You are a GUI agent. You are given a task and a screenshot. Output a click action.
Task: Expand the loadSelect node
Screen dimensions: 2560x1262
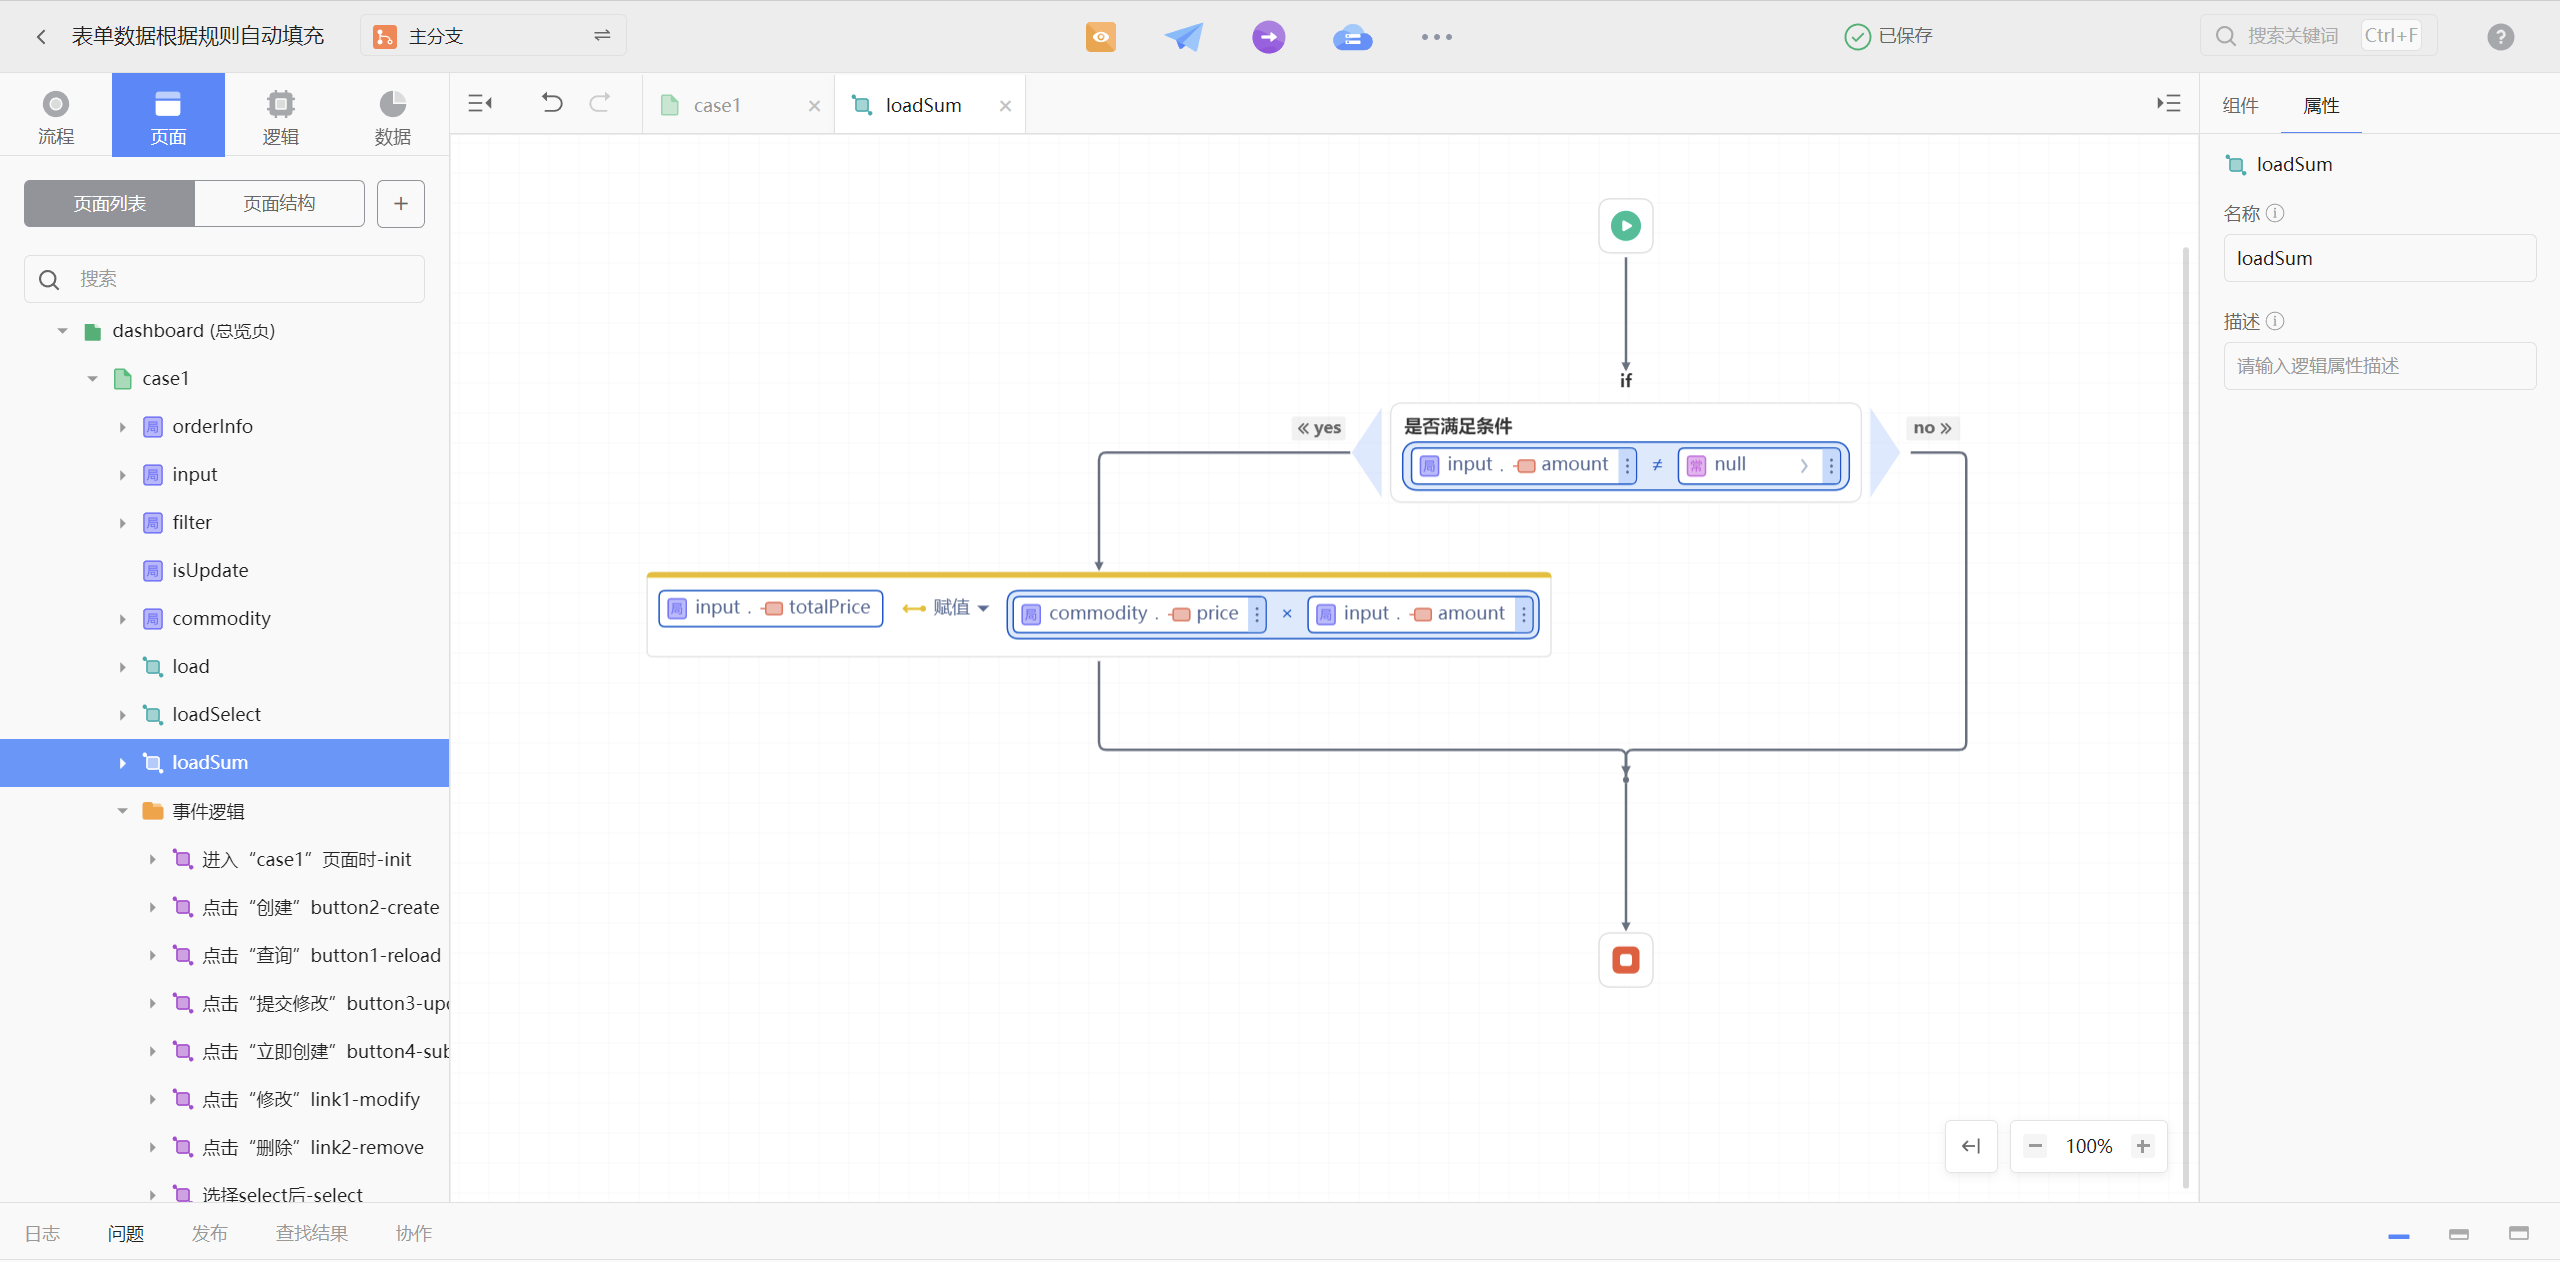[122, 715]
